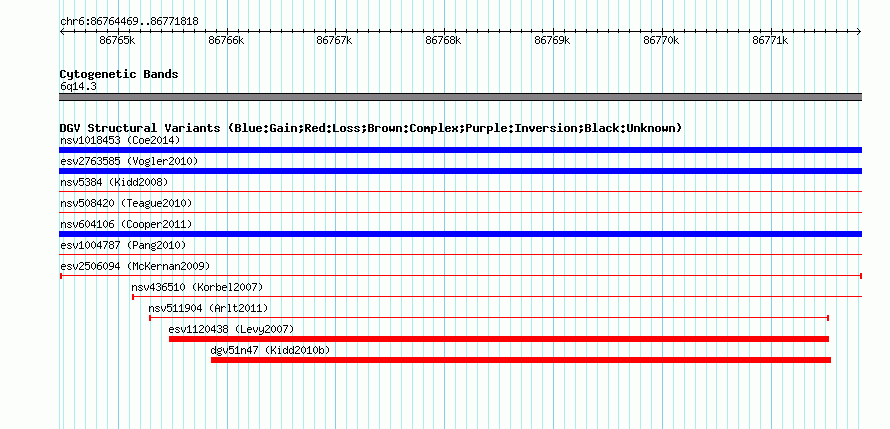The width and height of the screenshot is (890, 429).
Task: Click the 86766k ruler tick label
Action: tap(226, 40)
